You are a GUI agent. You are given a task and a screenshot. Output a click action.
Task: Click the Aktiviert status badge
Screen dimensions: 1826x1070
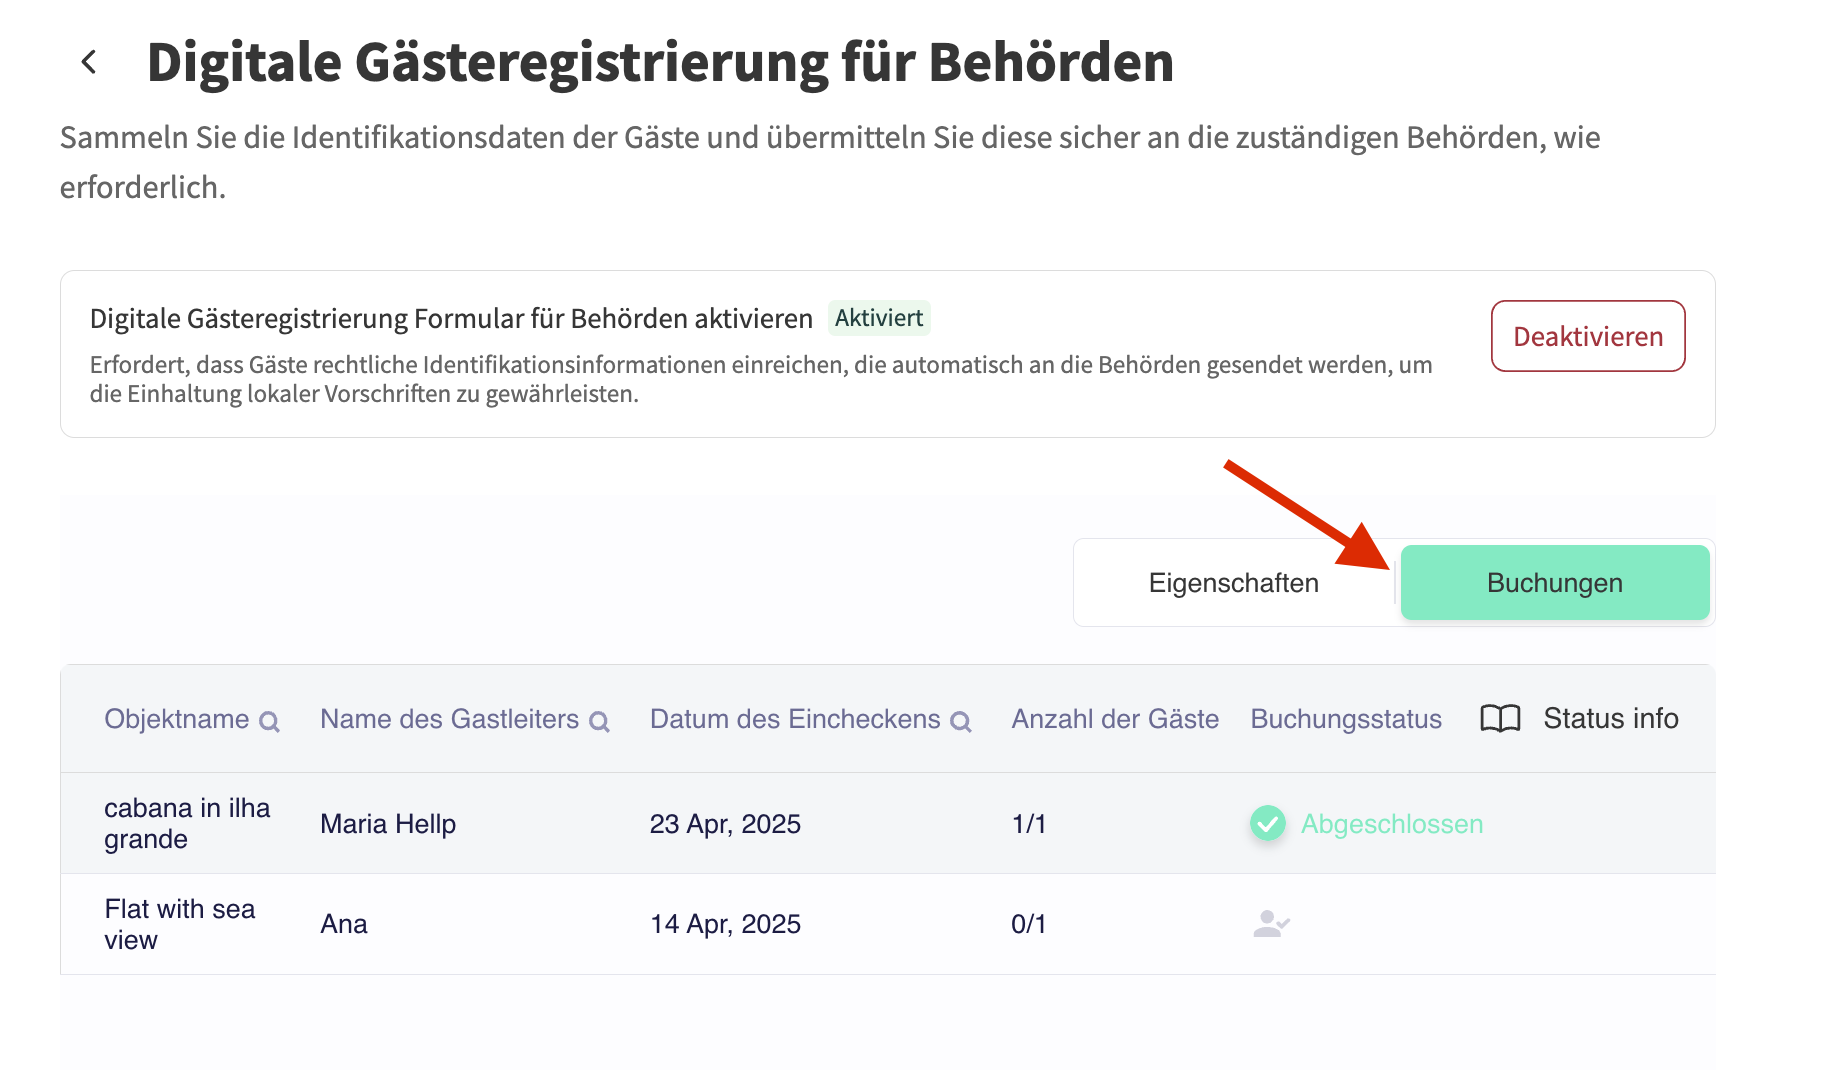pos(879,318)
